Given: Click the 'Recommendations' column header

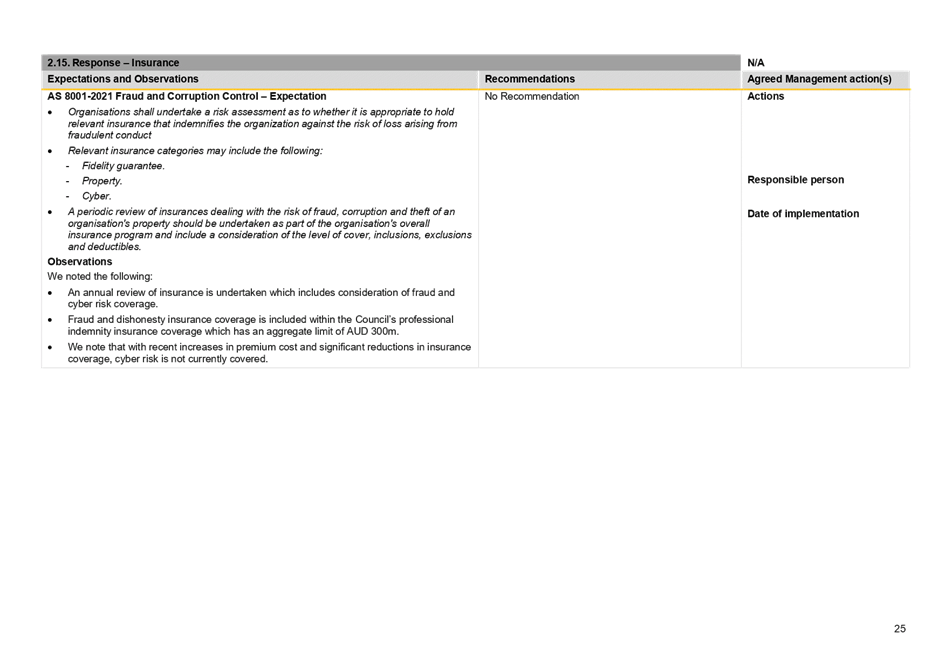Looking at the screenshot, I should tap(529, 79).
